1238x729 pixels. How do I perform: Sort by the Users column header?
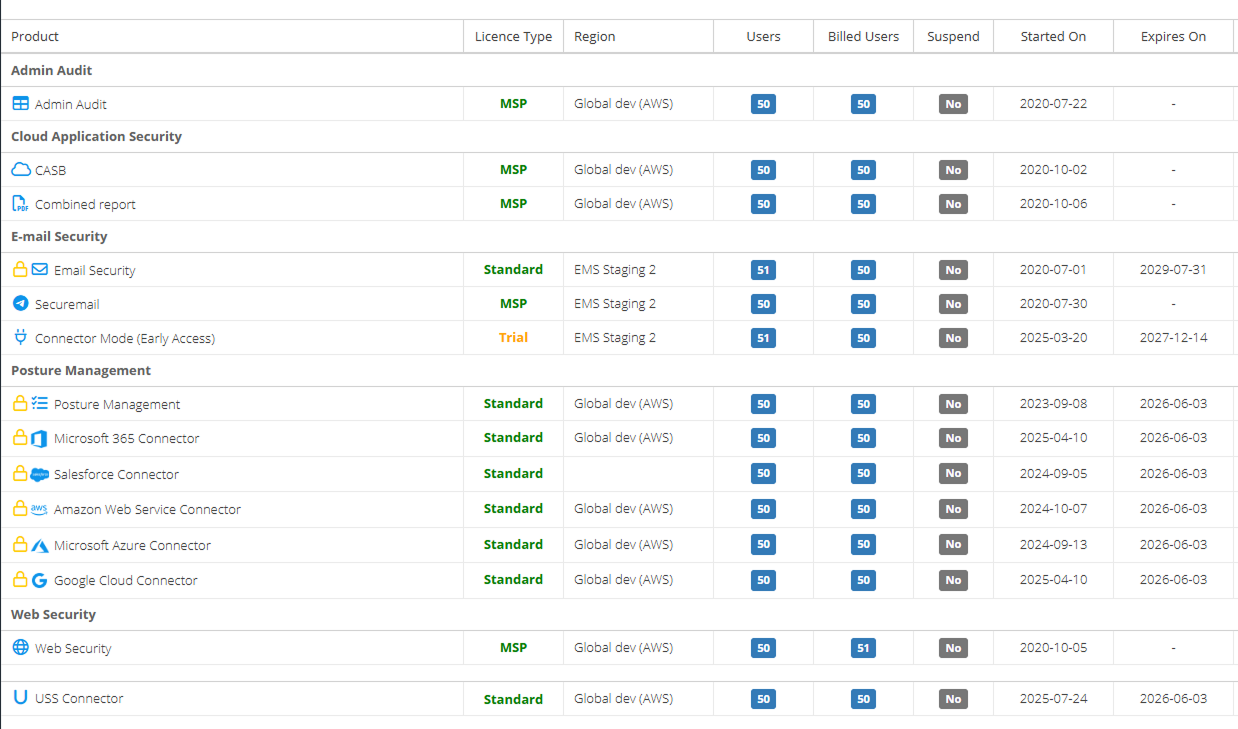(x=763, y=36)
